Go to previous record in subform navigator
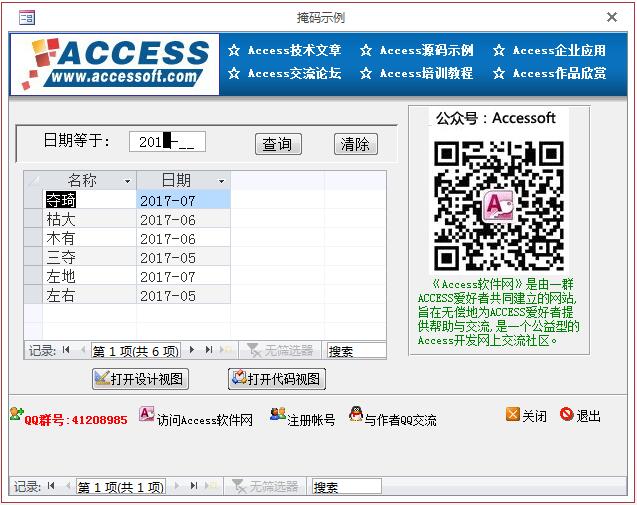The height and width of the screenshot is (505, 637). tap(83, 350)
